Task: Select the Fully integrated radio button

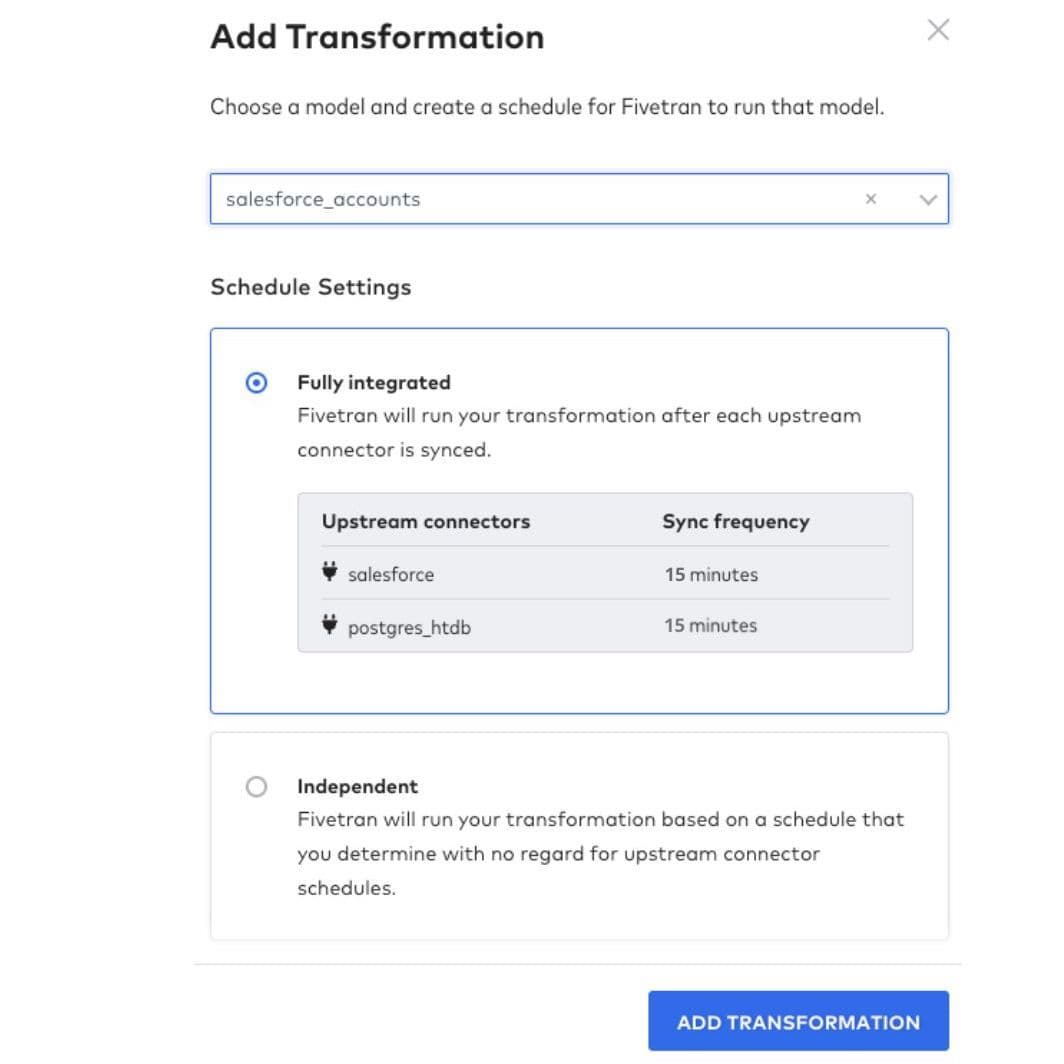Action: (257, 383)
